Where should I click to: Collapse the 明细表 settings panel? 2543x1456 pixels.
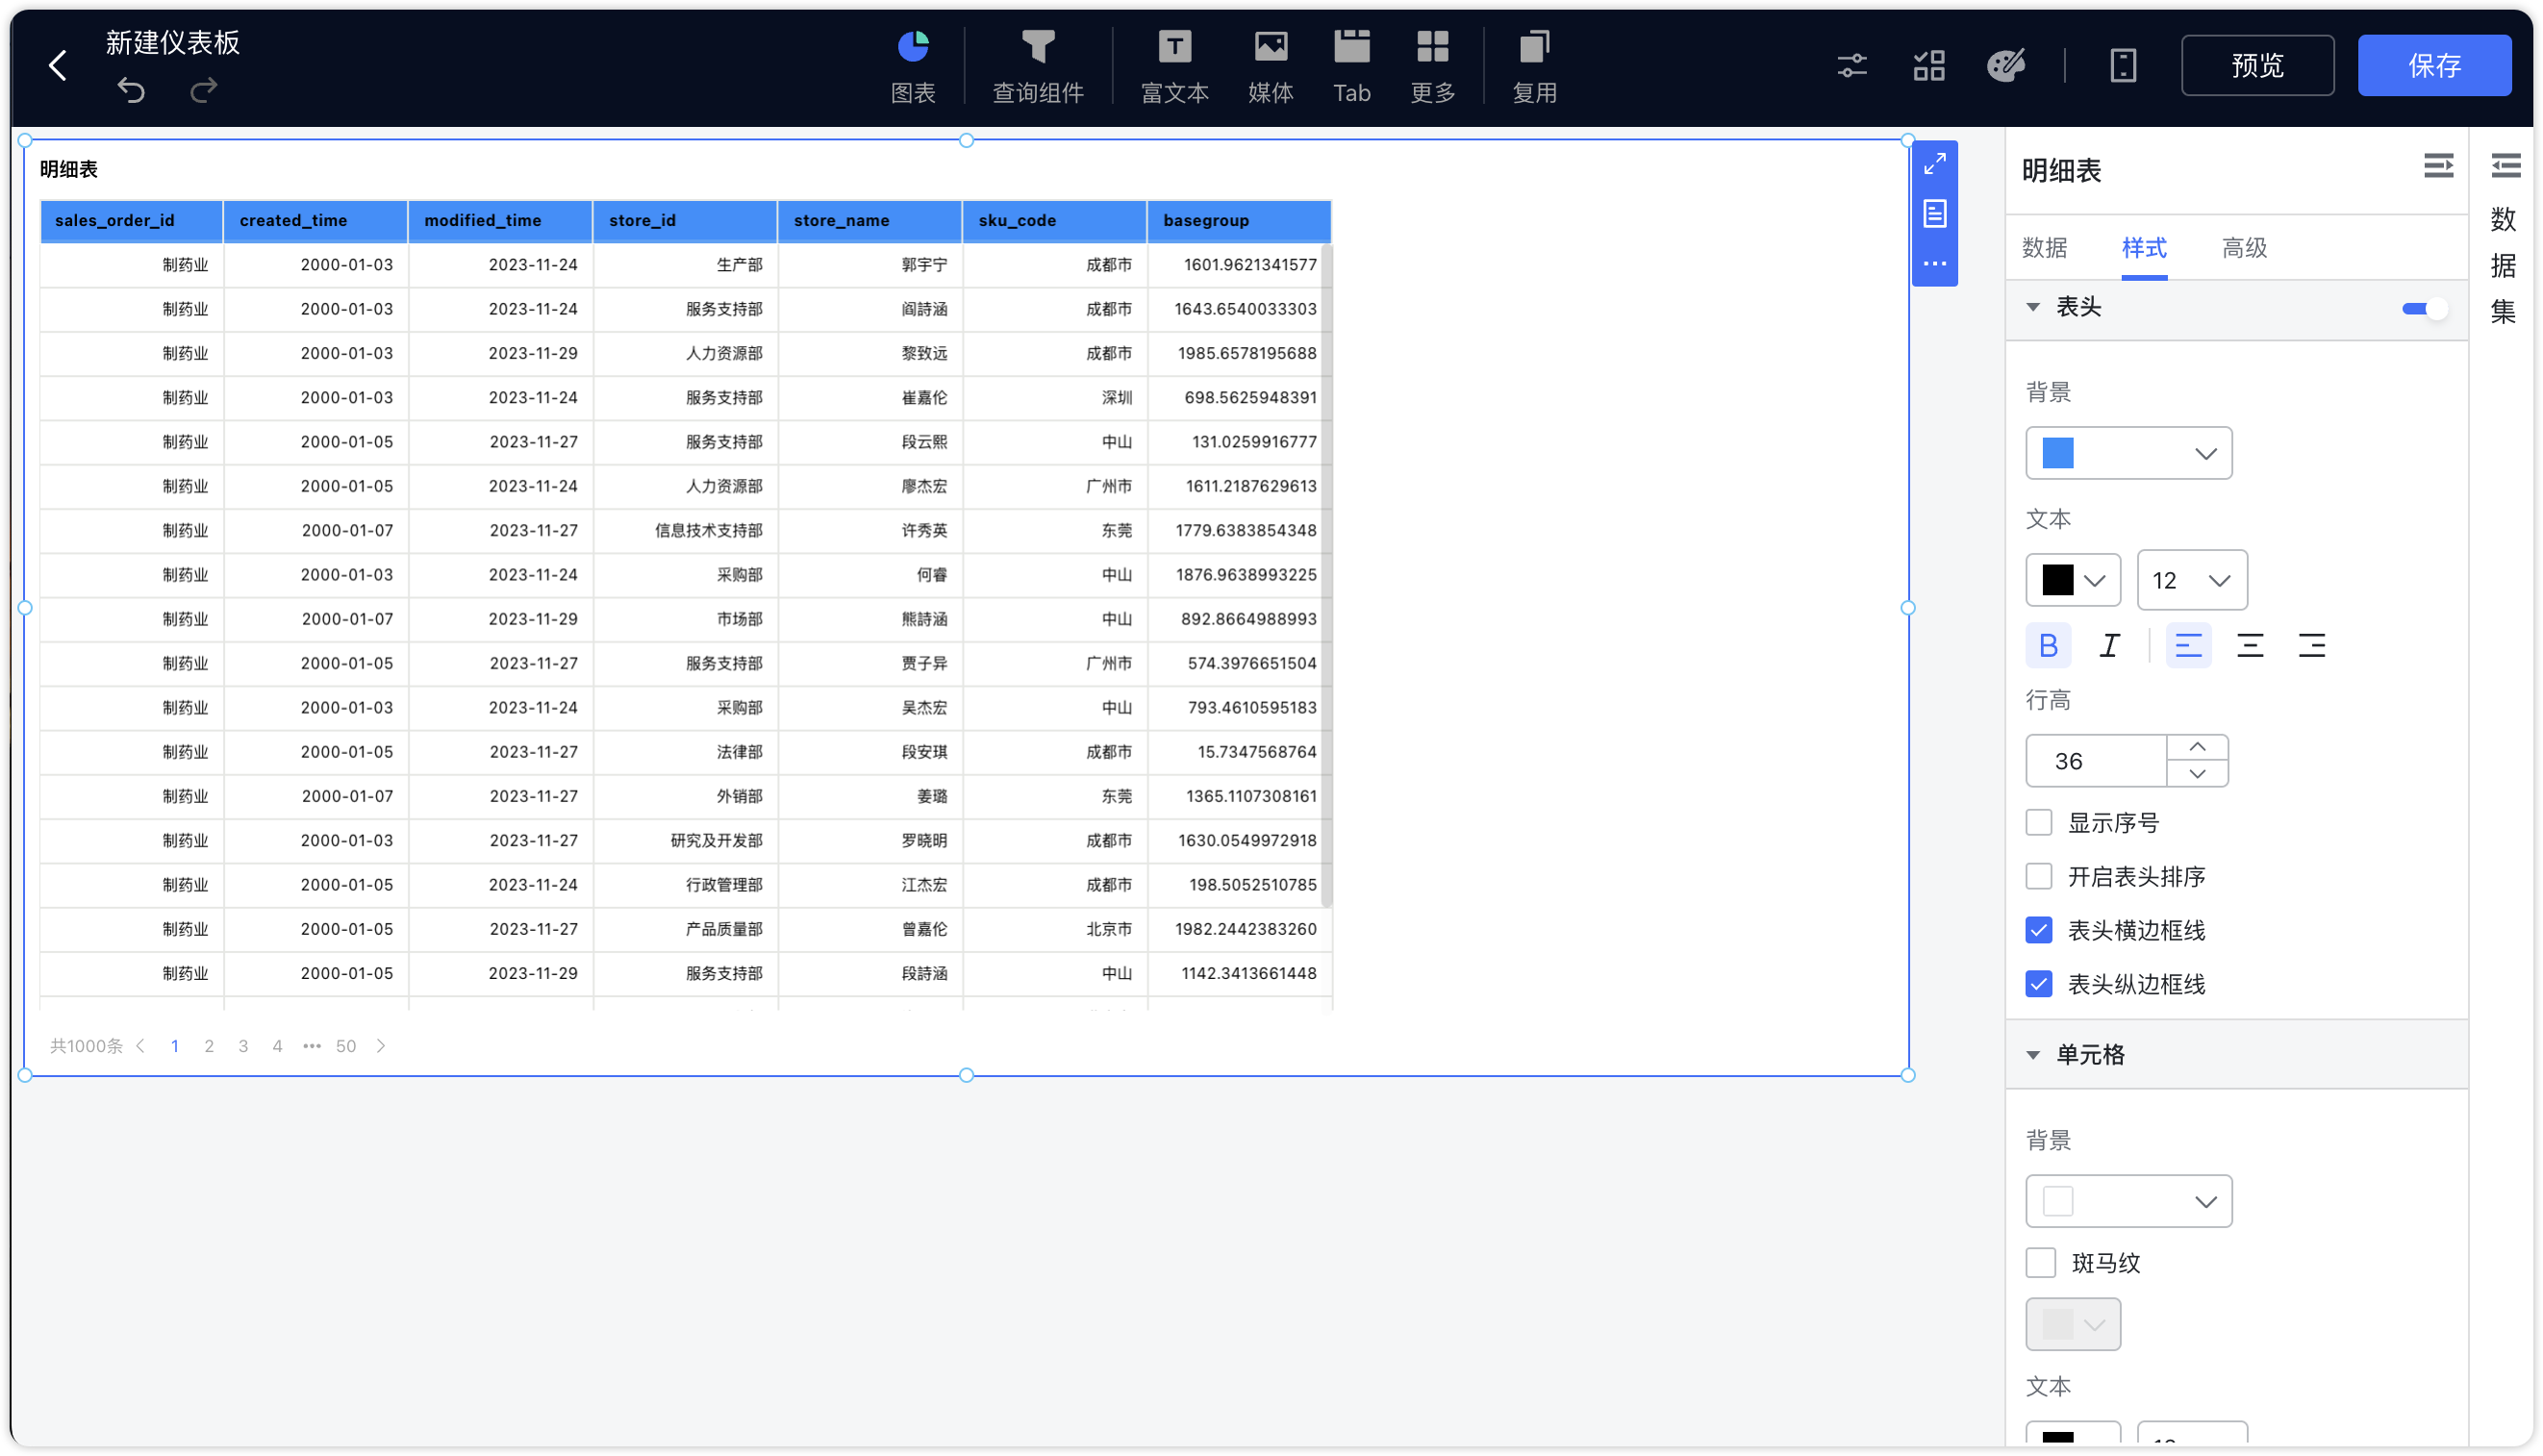(2438, 166)
